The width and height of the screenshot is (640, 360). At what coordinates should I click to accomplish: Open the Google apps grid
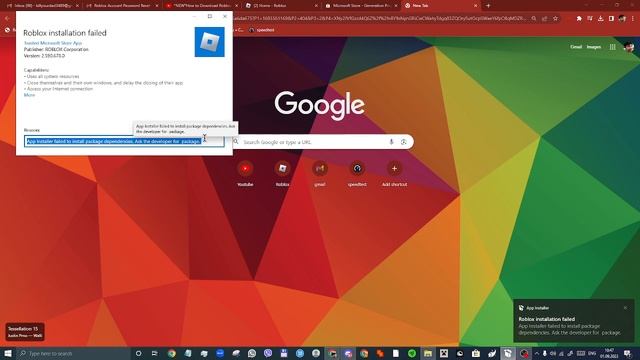click(x=613, y=47)
